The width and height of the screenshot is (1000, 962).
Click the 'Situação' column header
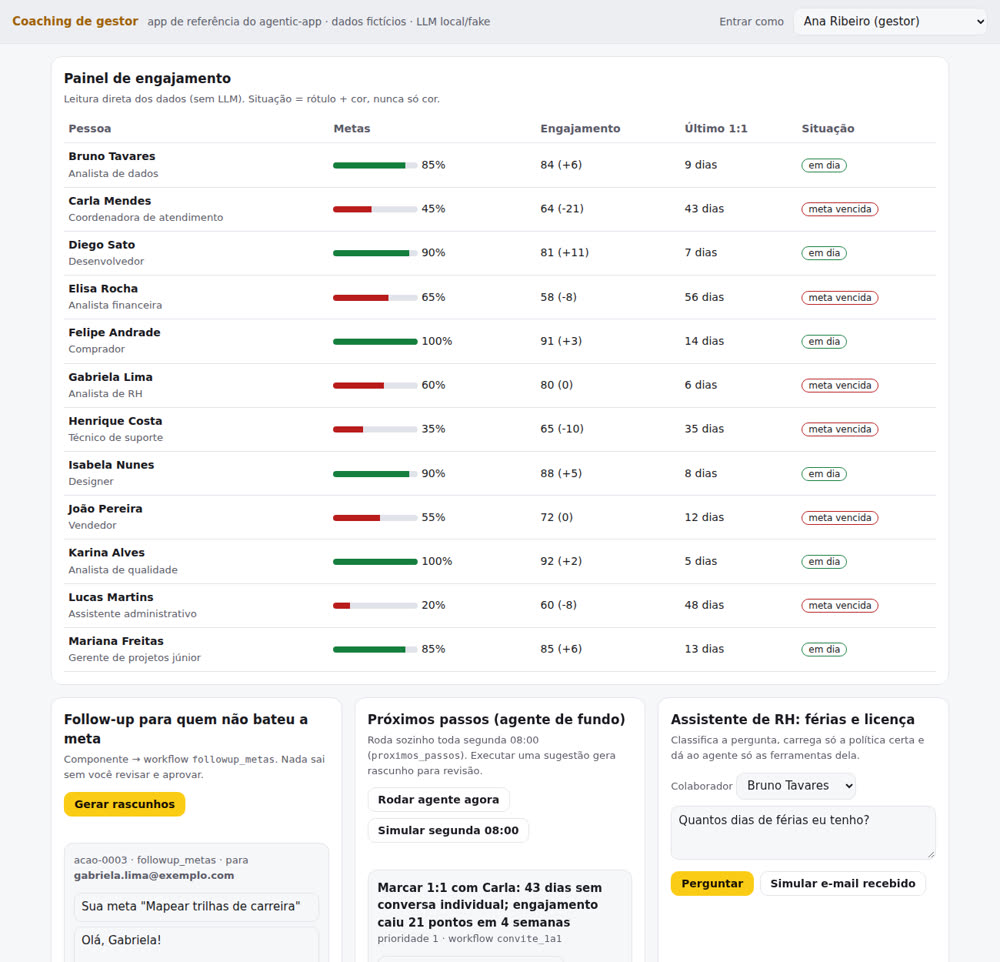pos(828,128)
